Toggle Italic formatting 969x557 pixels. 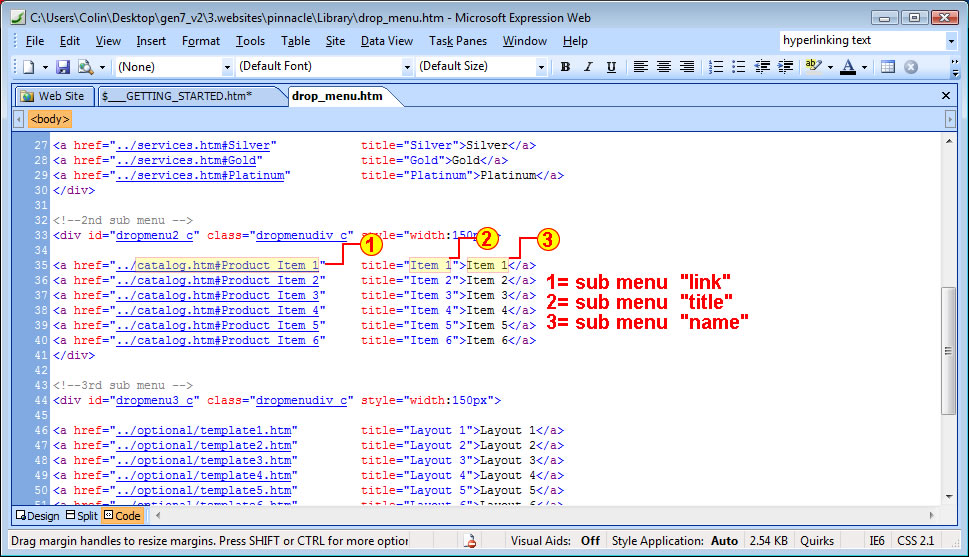point(586,67)
